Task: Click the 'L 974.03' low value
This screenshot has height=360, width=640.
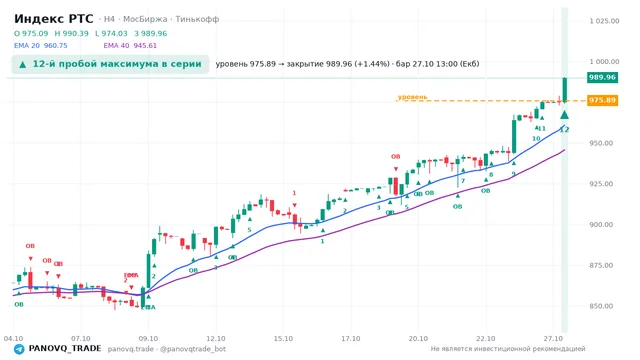Action: pos(111,33)
